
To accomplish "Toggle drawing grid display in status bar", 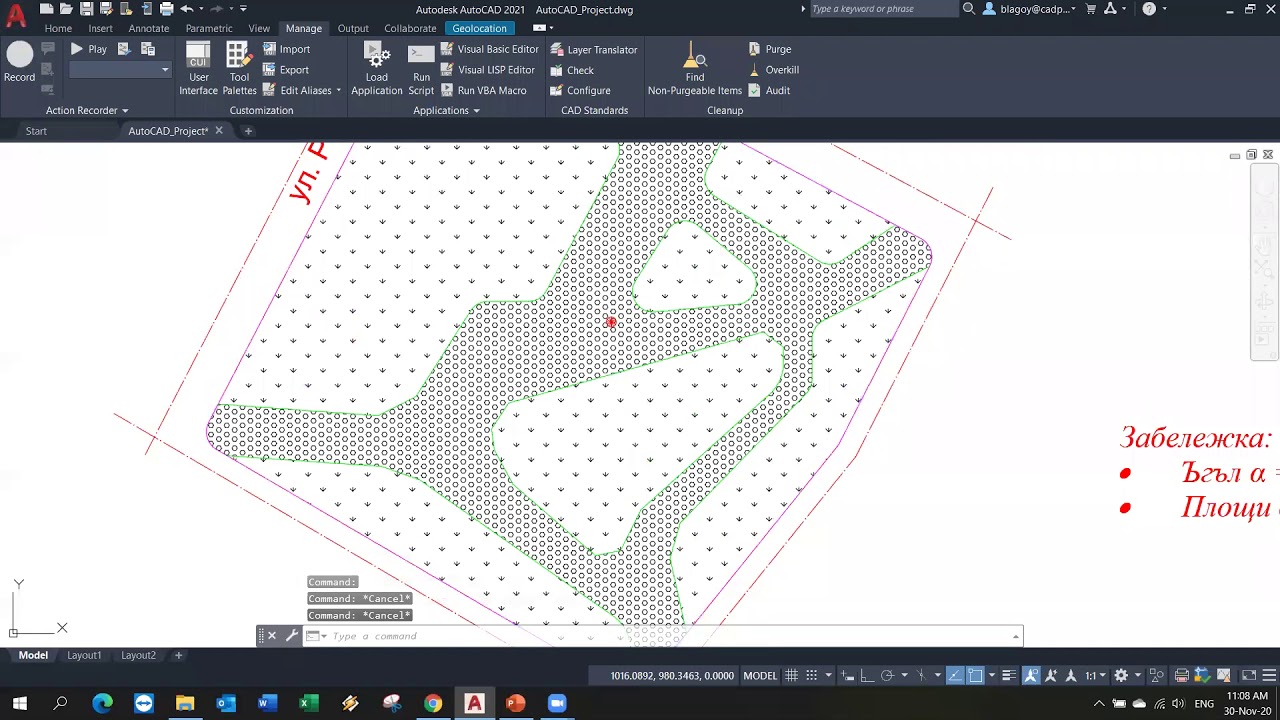I will pyautogui.click(x=791, y=676).
